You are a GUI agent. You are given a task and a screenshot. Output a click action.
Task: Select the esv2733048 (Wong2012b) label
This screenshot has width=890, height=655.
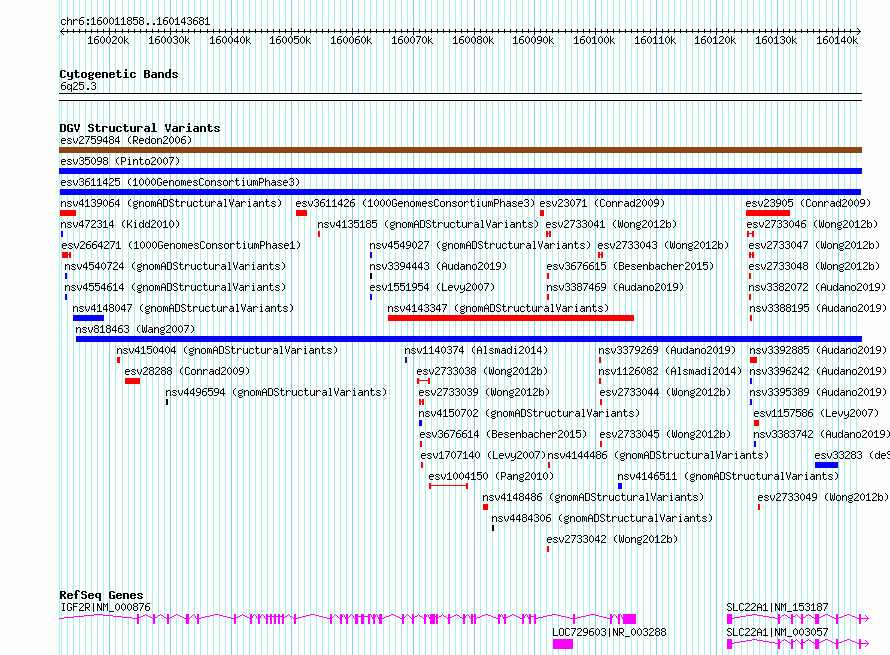pos(814,266)
